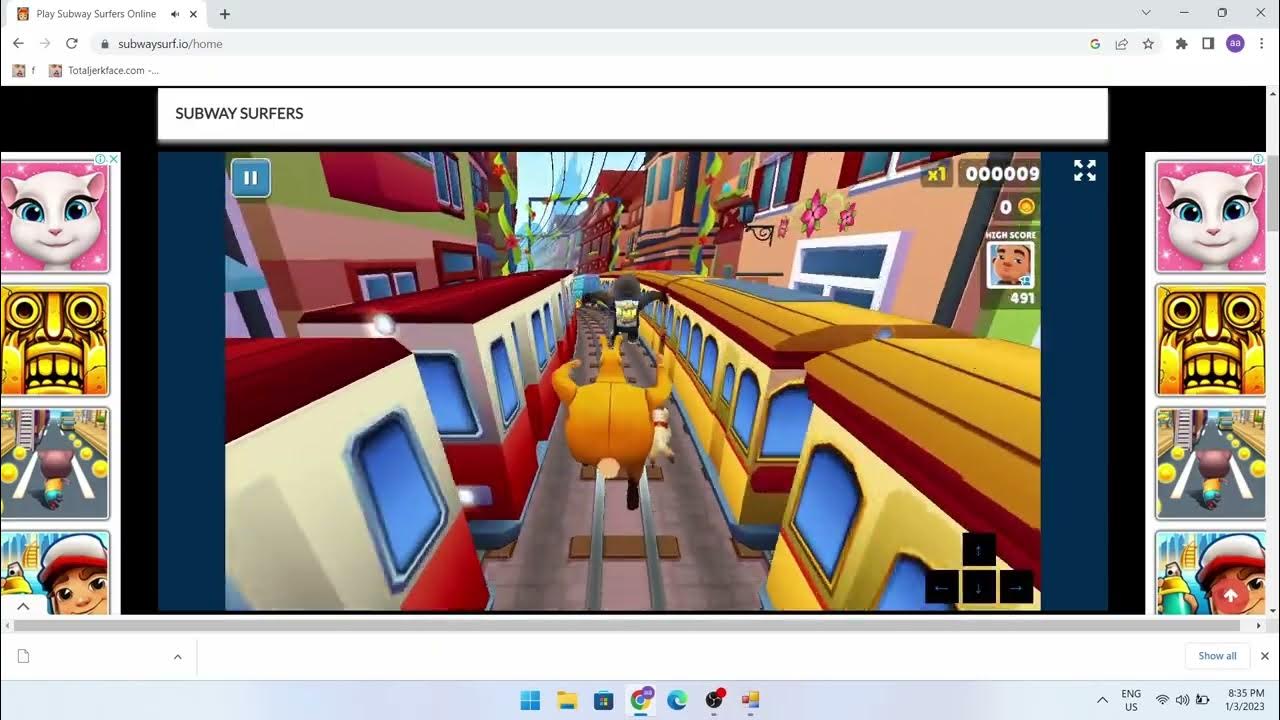Click Show all downloads button
Screen dimensions: 1280x720
click(x=1217, y=656)
